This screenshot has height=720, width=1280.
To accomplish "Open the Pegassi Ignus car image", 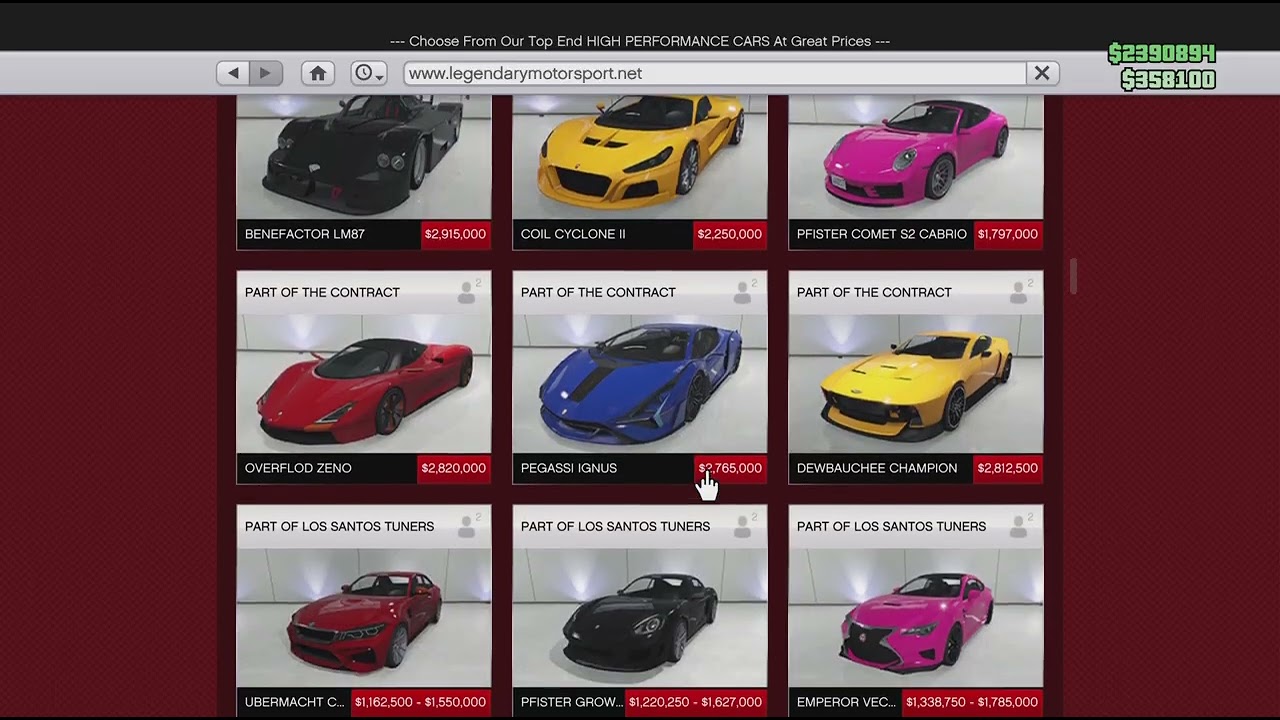I will (640, 384).
